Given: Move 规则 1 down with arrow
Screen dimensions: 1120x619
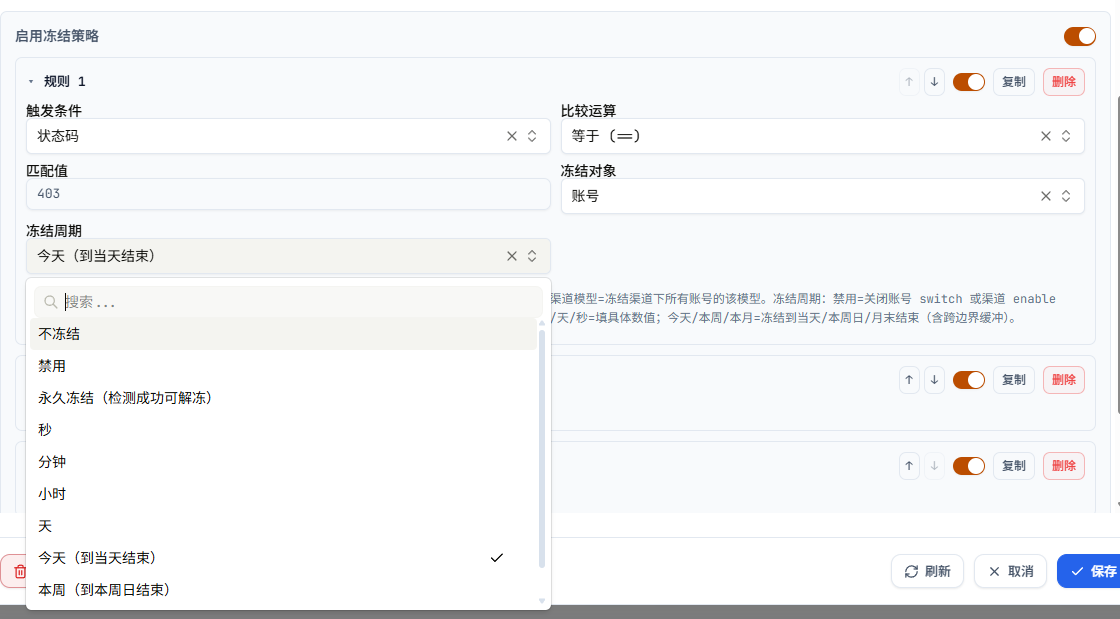Looking at the screenshot, I should click(934, 82).
